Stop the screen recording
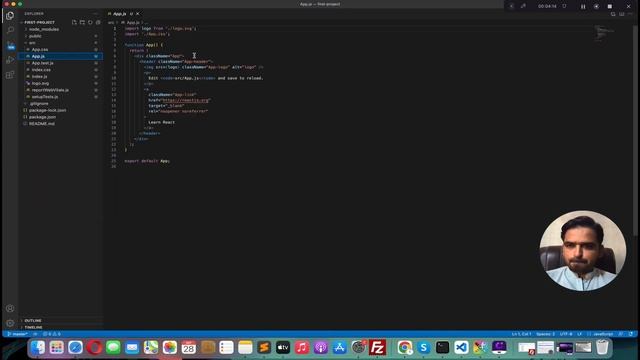 [609, 7]
